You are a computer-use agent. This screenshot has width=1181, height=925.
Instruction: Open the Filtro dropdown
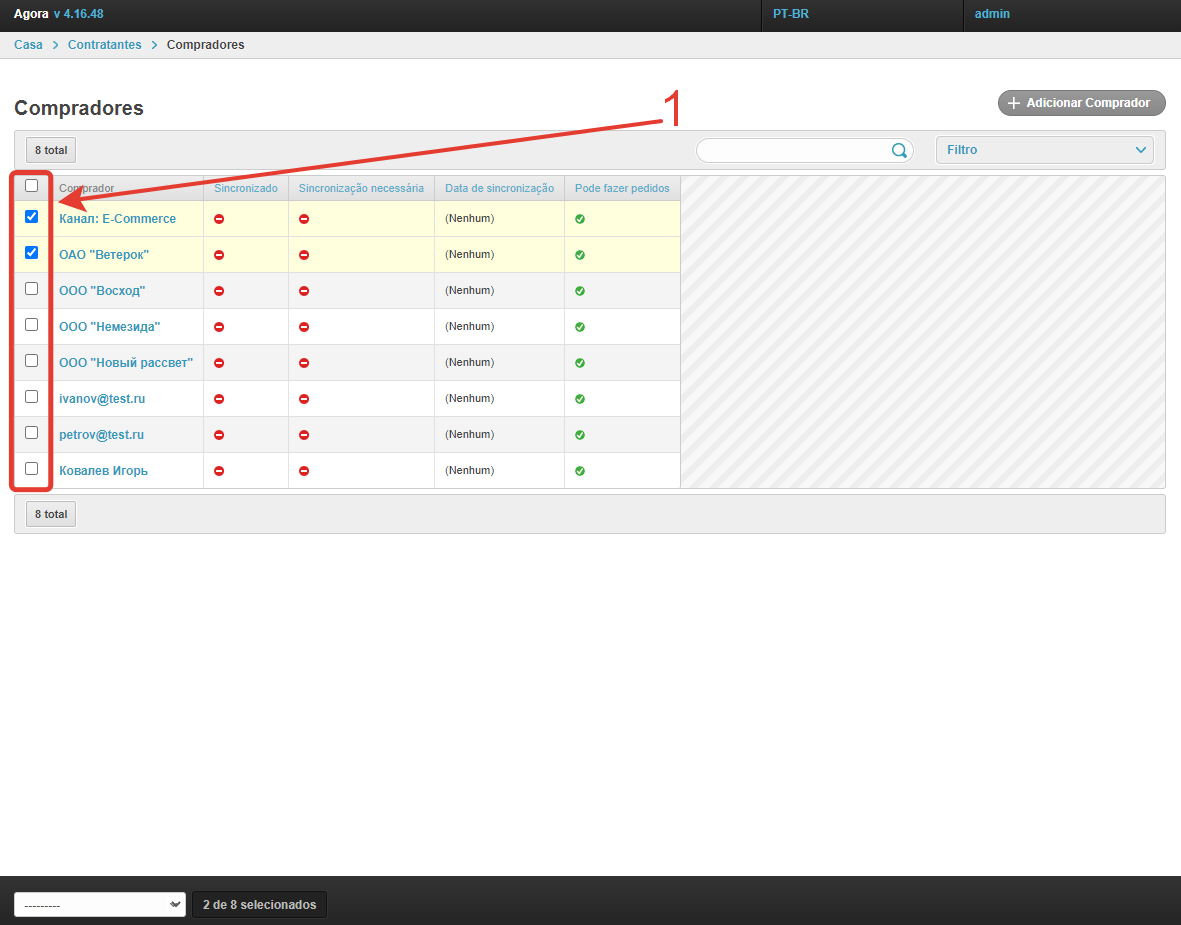tap(1044, 150)
